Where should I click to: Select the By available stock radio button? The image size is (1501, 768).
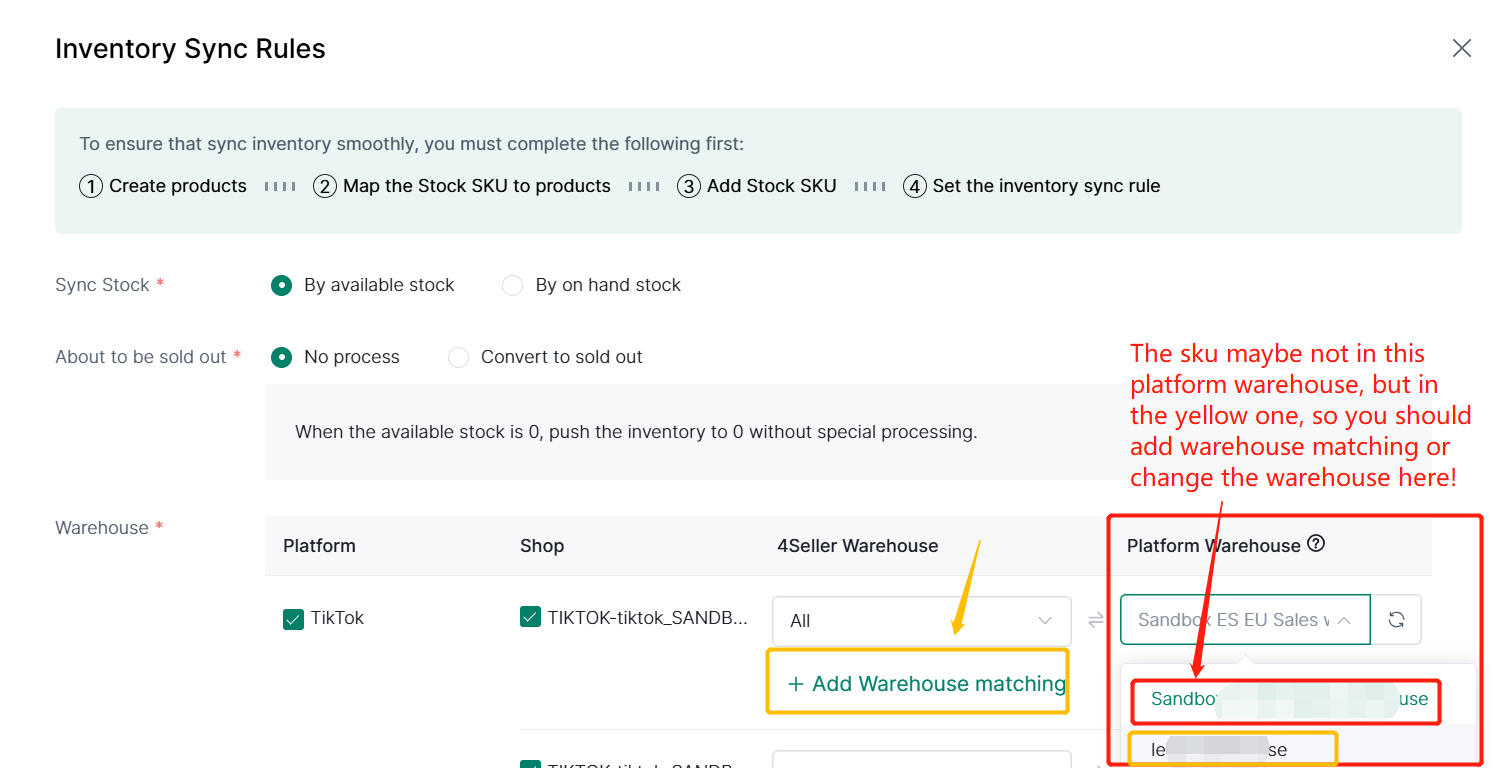click(x=282, y=285)
